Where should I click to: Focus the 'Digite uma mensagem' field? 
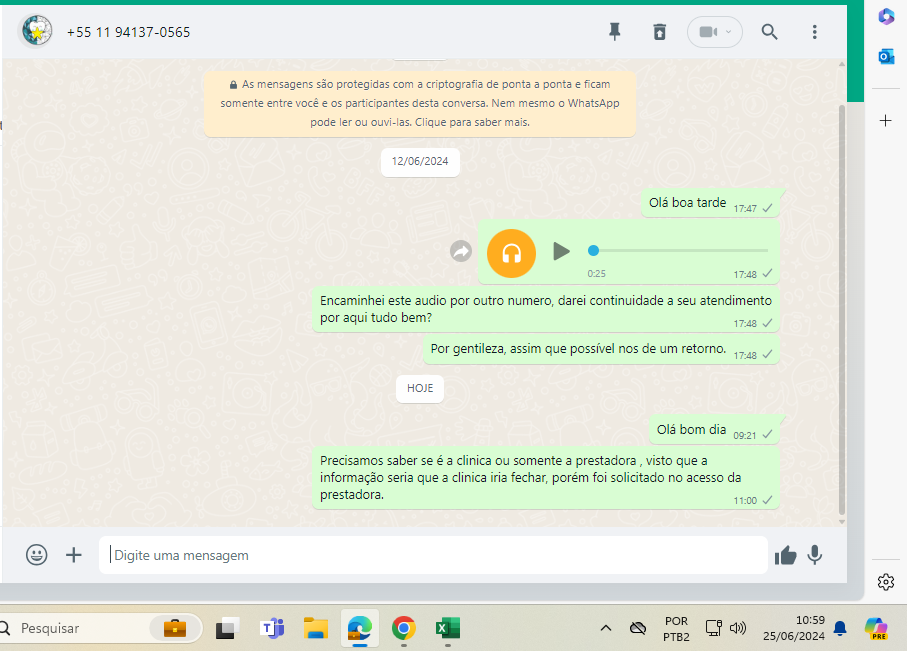pyautogui.click(x=432, y=555)
